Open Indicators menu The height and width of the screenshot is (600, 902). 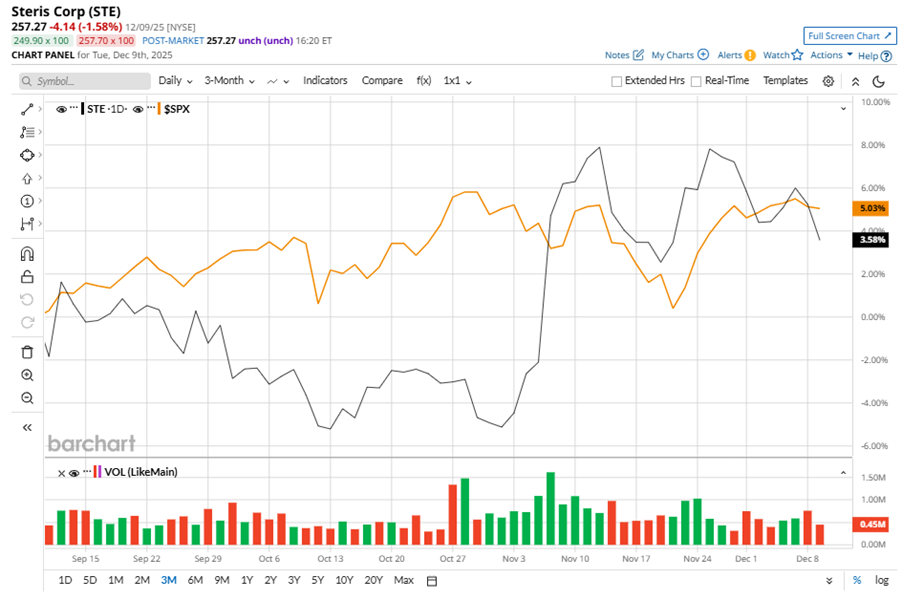[x=325, y=81]
